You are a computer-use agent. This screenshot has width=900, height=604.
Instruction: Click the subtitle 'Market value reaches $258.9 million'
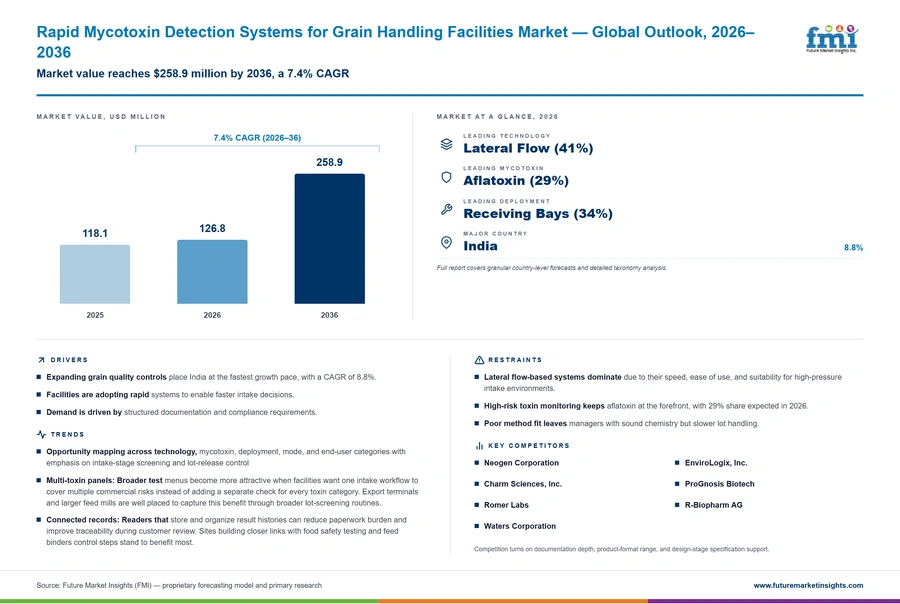[x=193, y=73]
